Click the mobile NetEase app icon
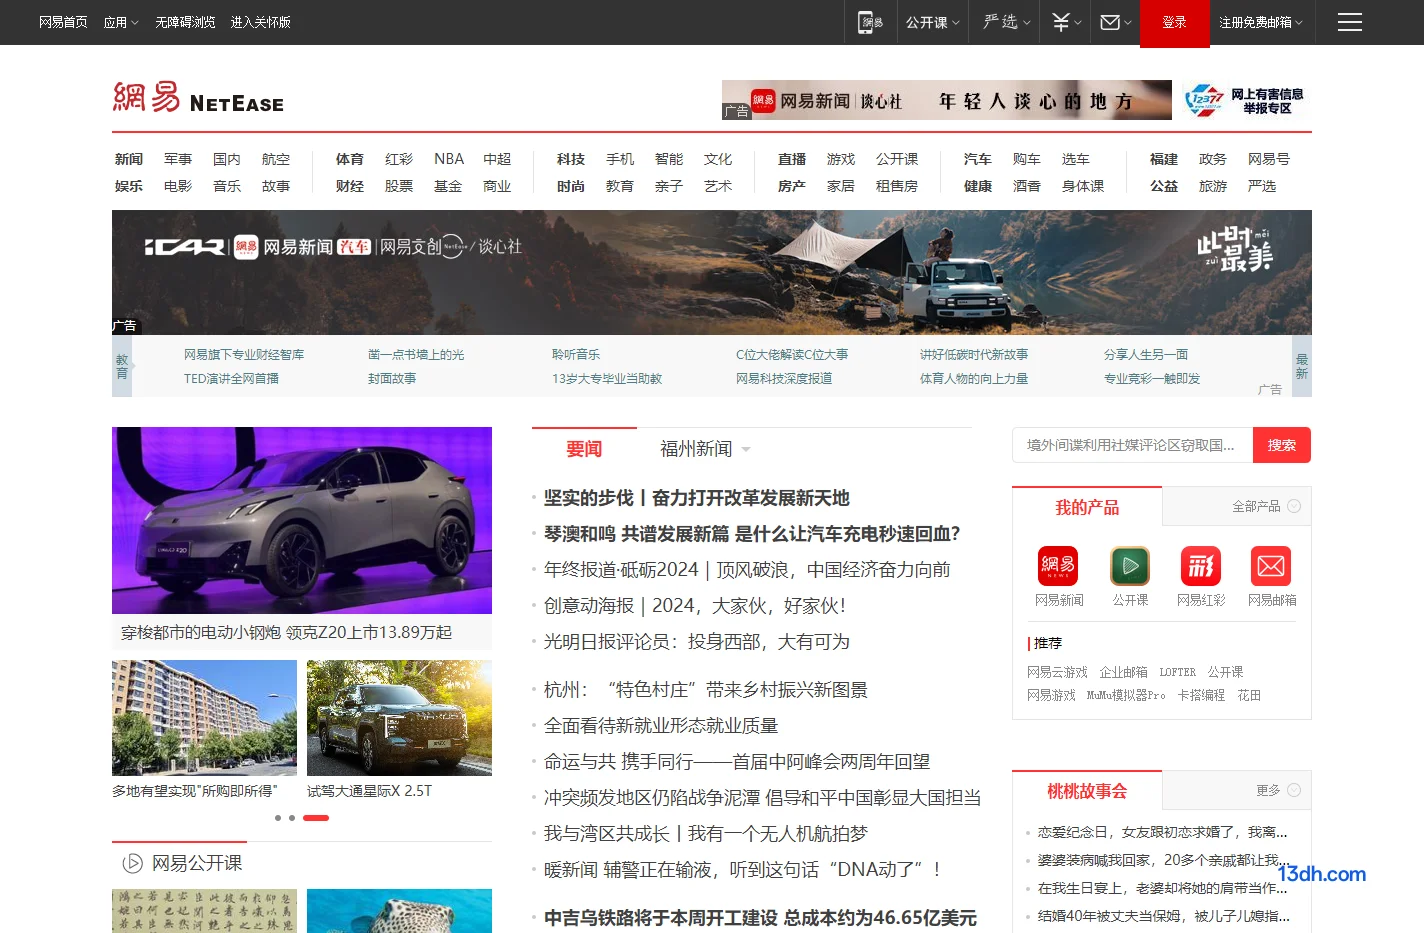Image resolution: width=1424 pixels, height=933 pixels. click(x=870, y=22)
